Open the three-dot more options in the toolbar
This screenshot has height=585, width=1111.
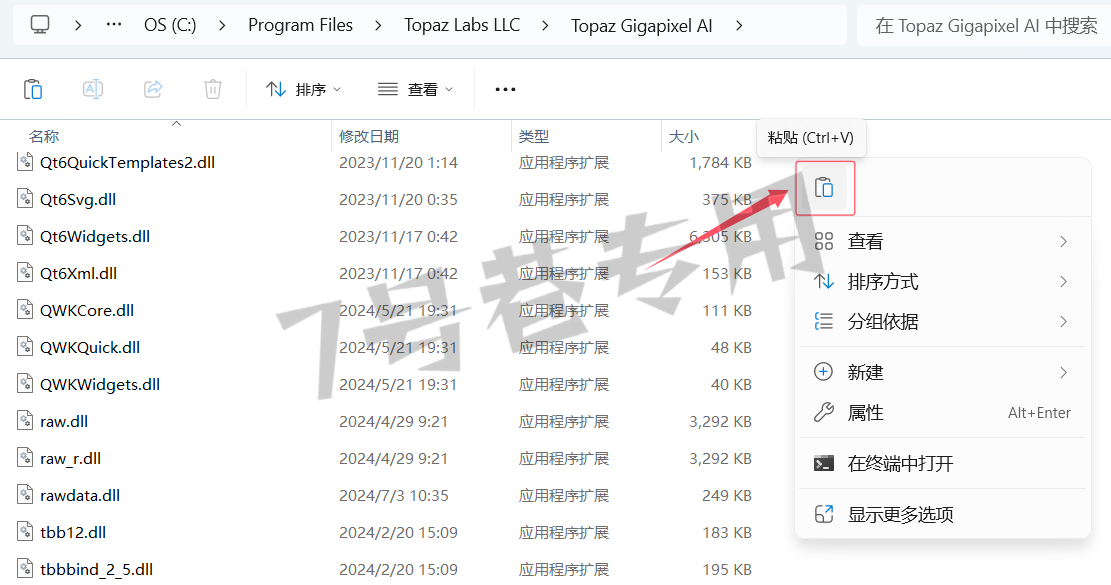(505, 89)
